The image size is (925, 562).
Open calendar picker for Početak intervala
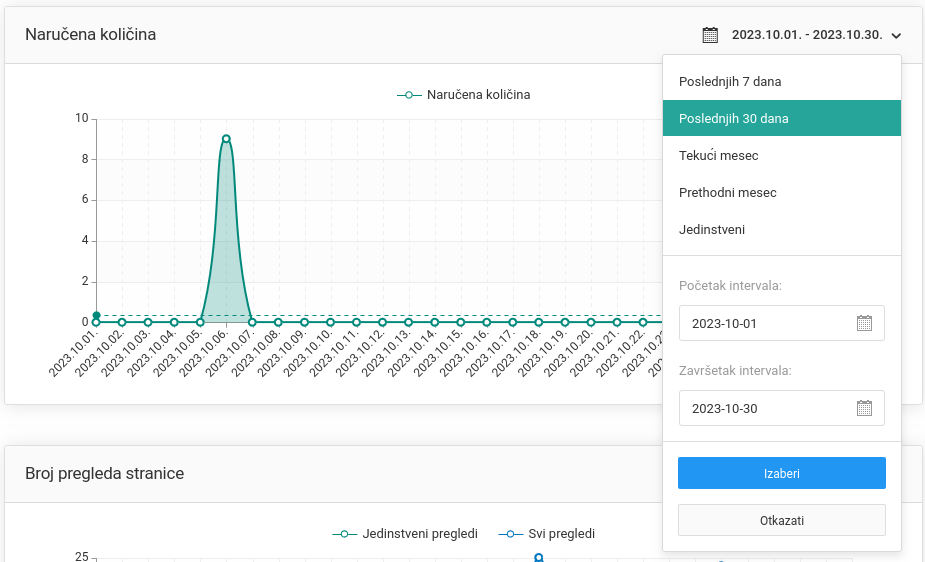[x=864, y=323]
